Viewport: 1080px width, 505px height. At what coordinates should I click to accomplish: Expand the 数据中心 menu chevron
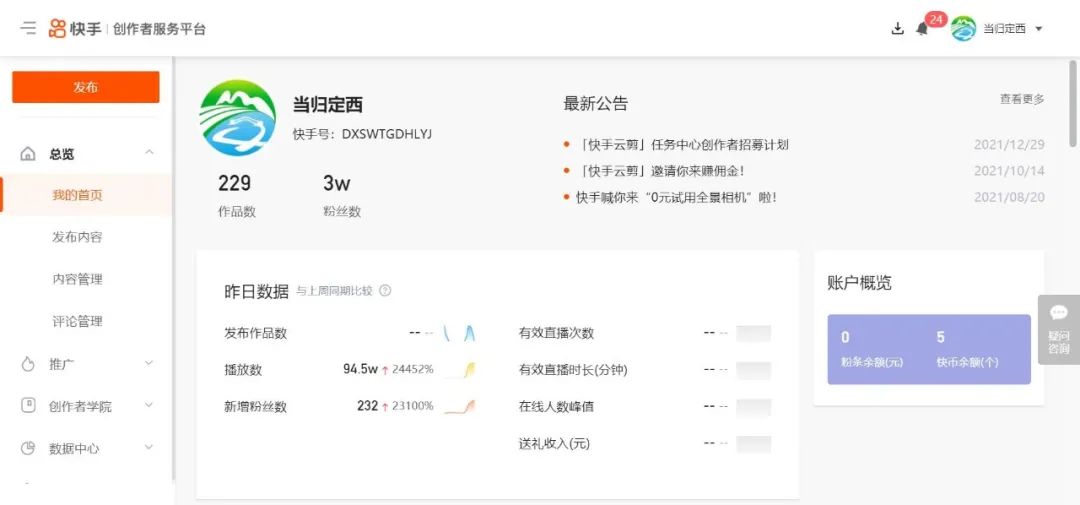(149, 448)
